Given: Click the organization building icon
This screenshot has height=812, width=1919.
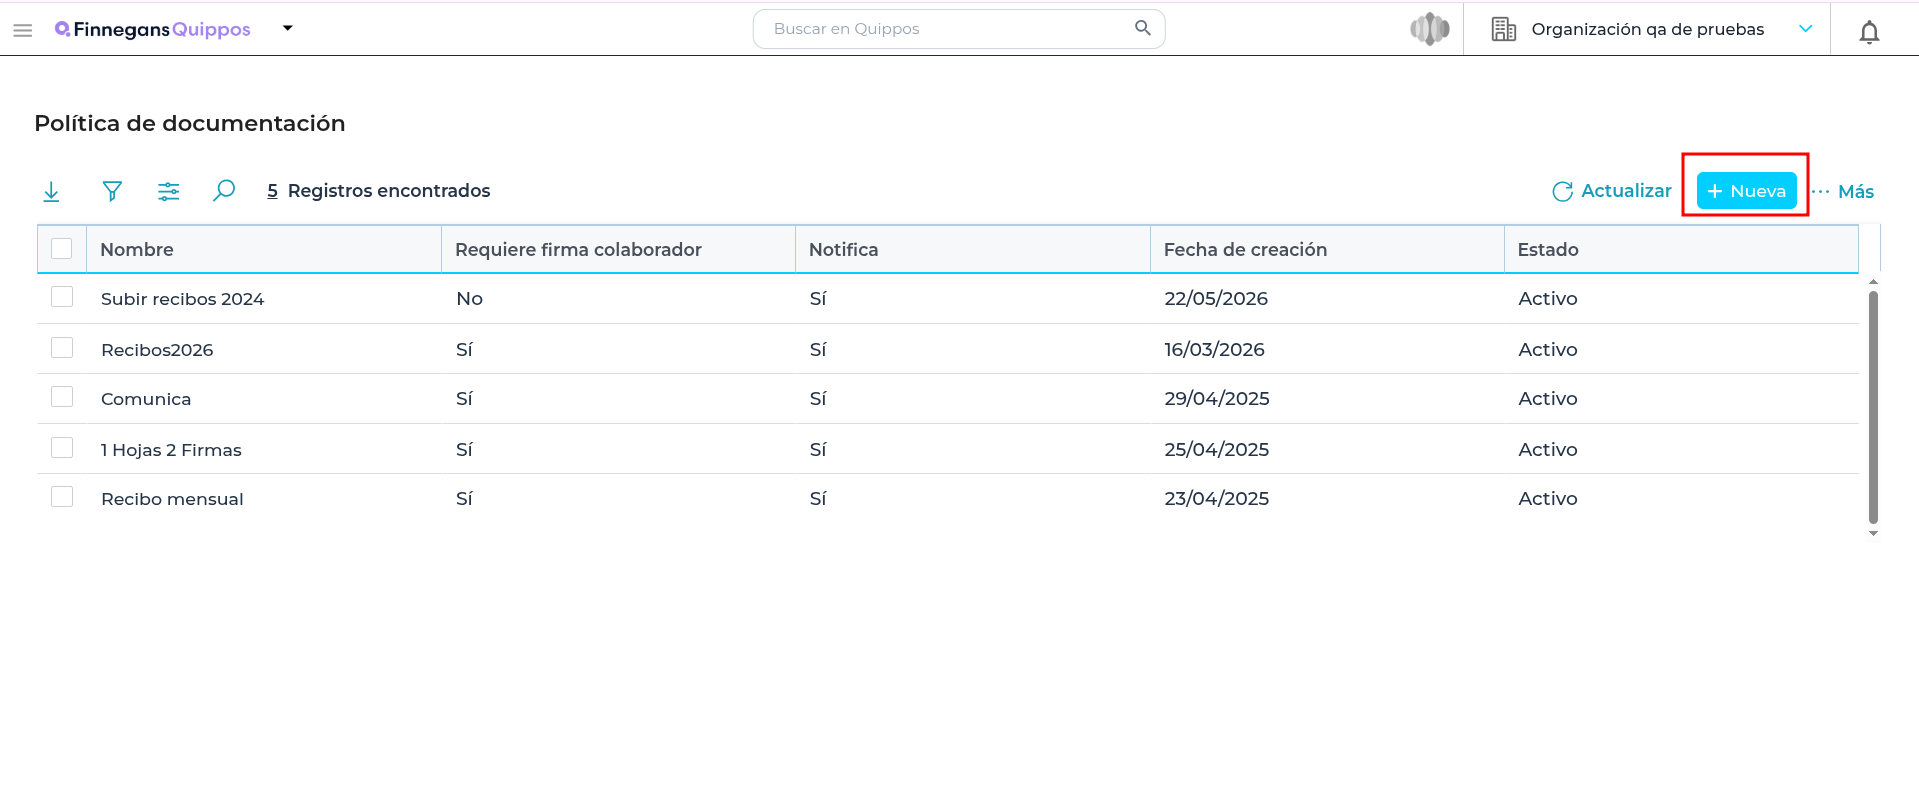Looking at the screenshot, I should 1503,29.
